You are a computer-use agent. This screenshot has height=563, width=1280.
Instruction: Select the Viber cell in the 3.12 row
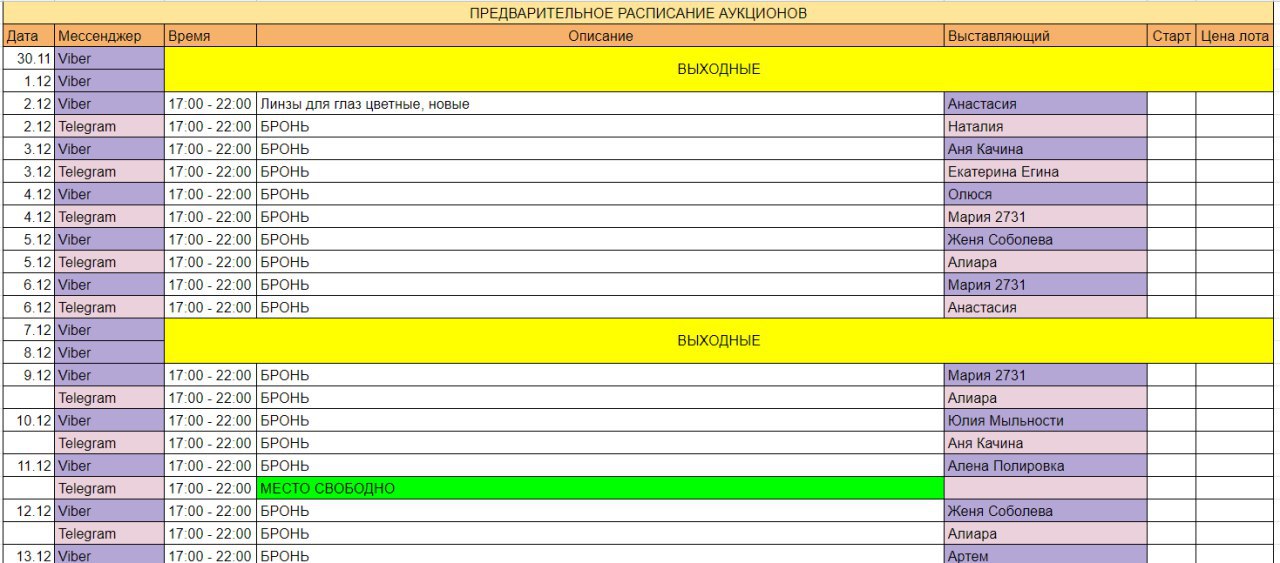(x=109, y=149)
